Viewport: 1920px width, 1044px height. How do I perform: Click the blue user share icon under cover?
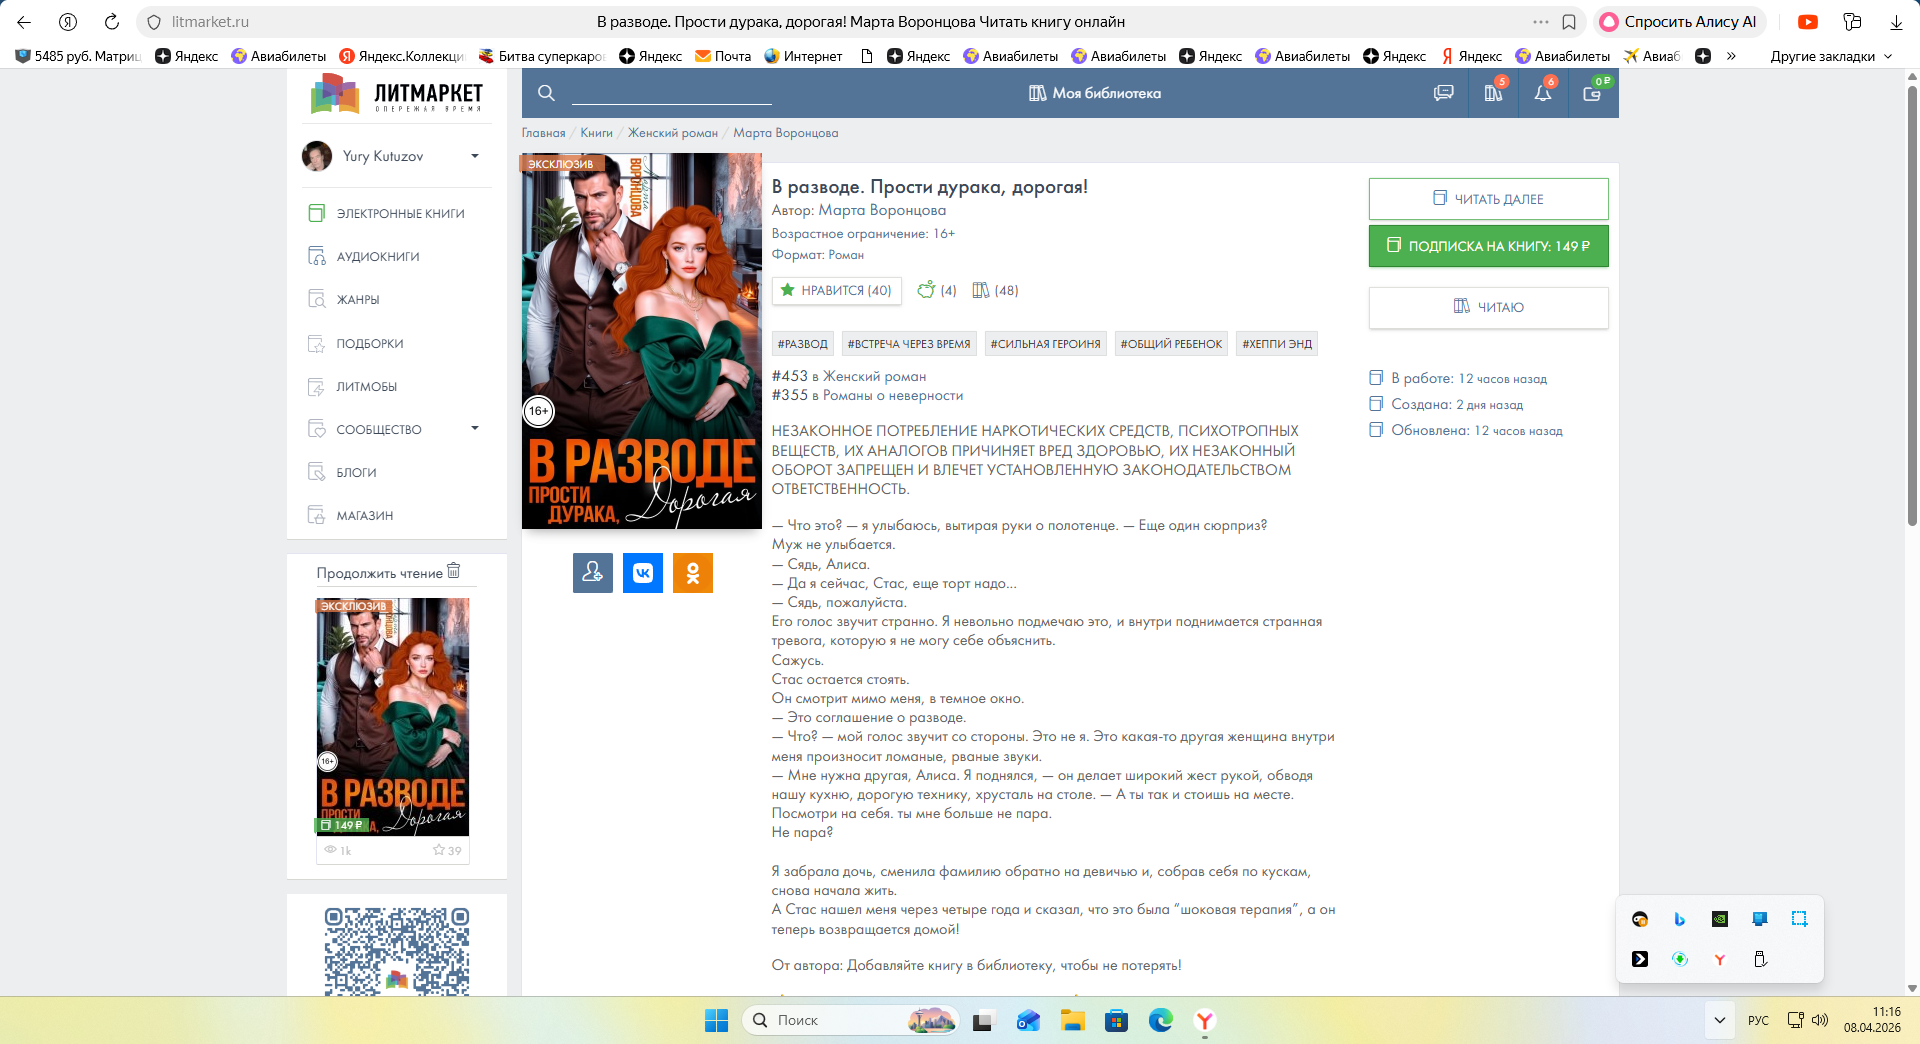click(x=593, y=573)
